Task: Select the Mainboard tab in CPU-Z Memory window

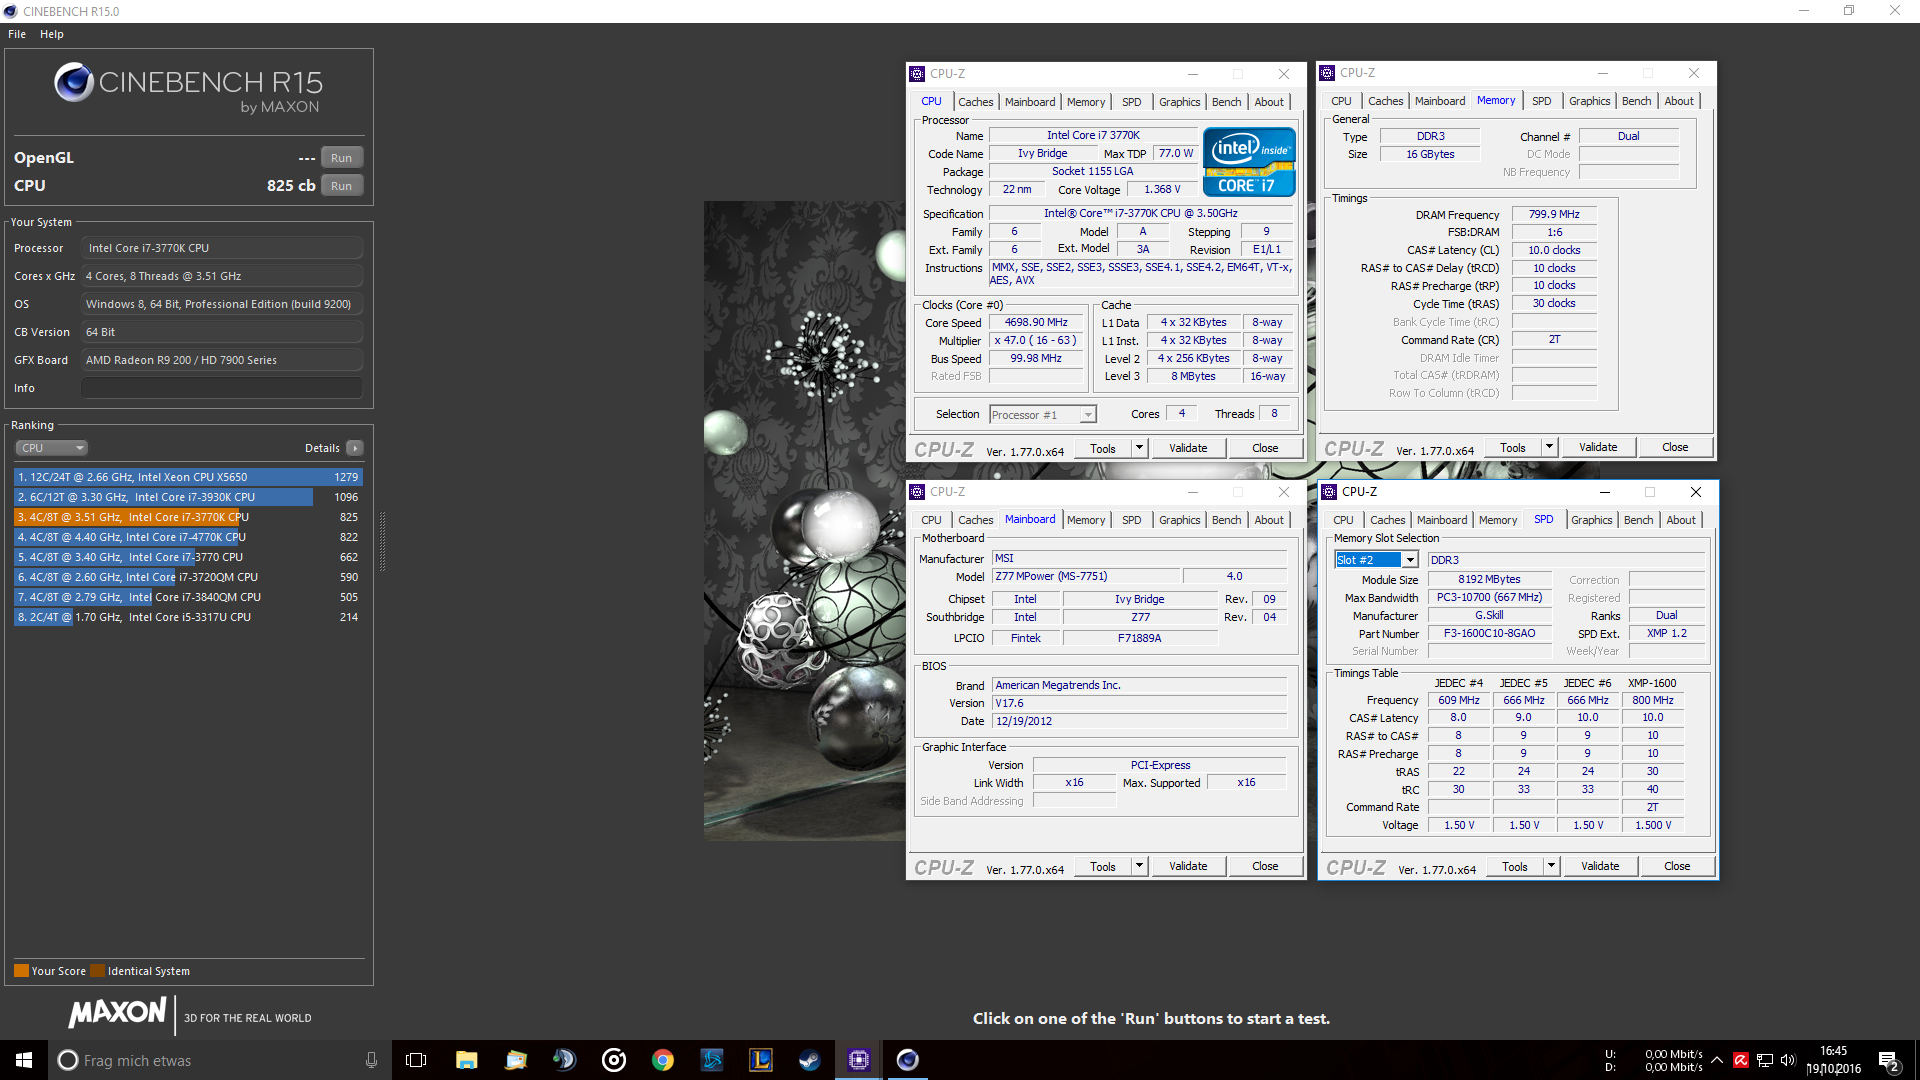Action: pos(1439,101)
